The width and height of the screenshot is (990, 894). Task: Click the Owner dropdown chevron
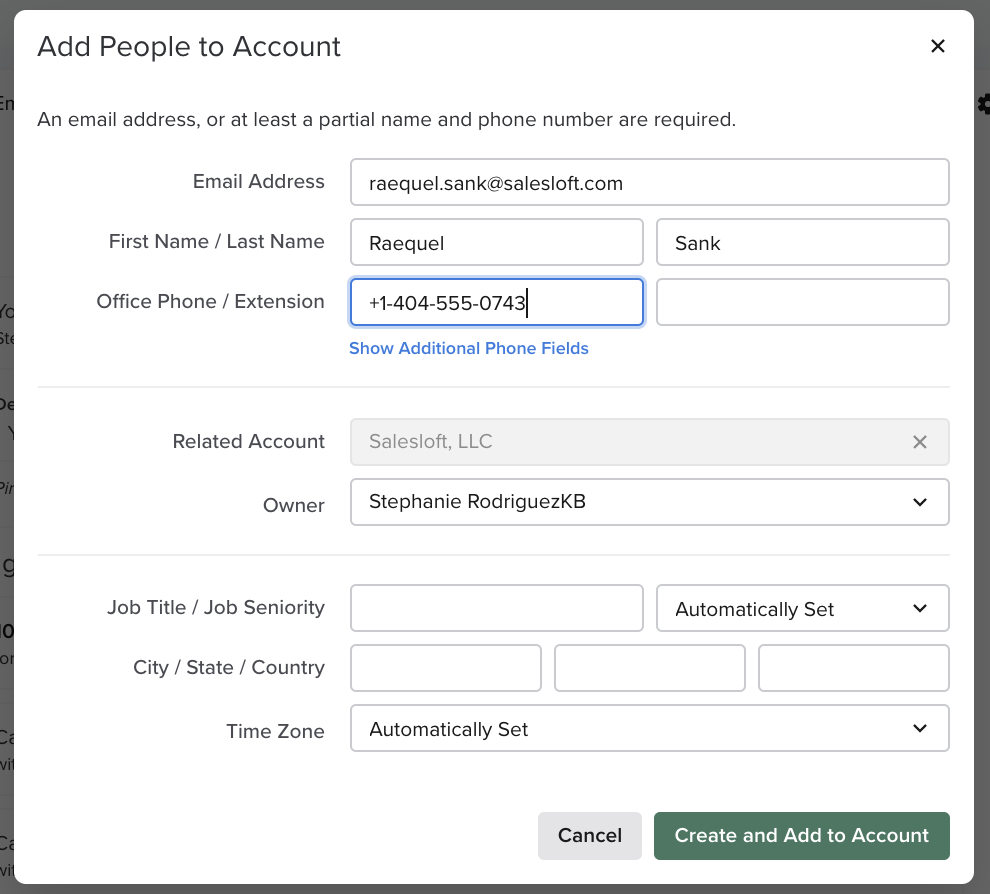(919, 502)
